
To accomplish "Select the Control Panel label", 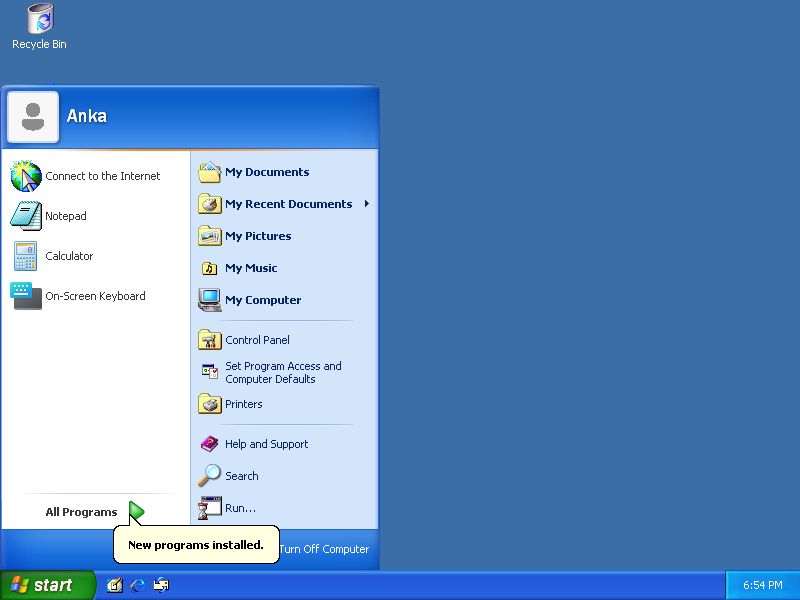I will [257, 340].
